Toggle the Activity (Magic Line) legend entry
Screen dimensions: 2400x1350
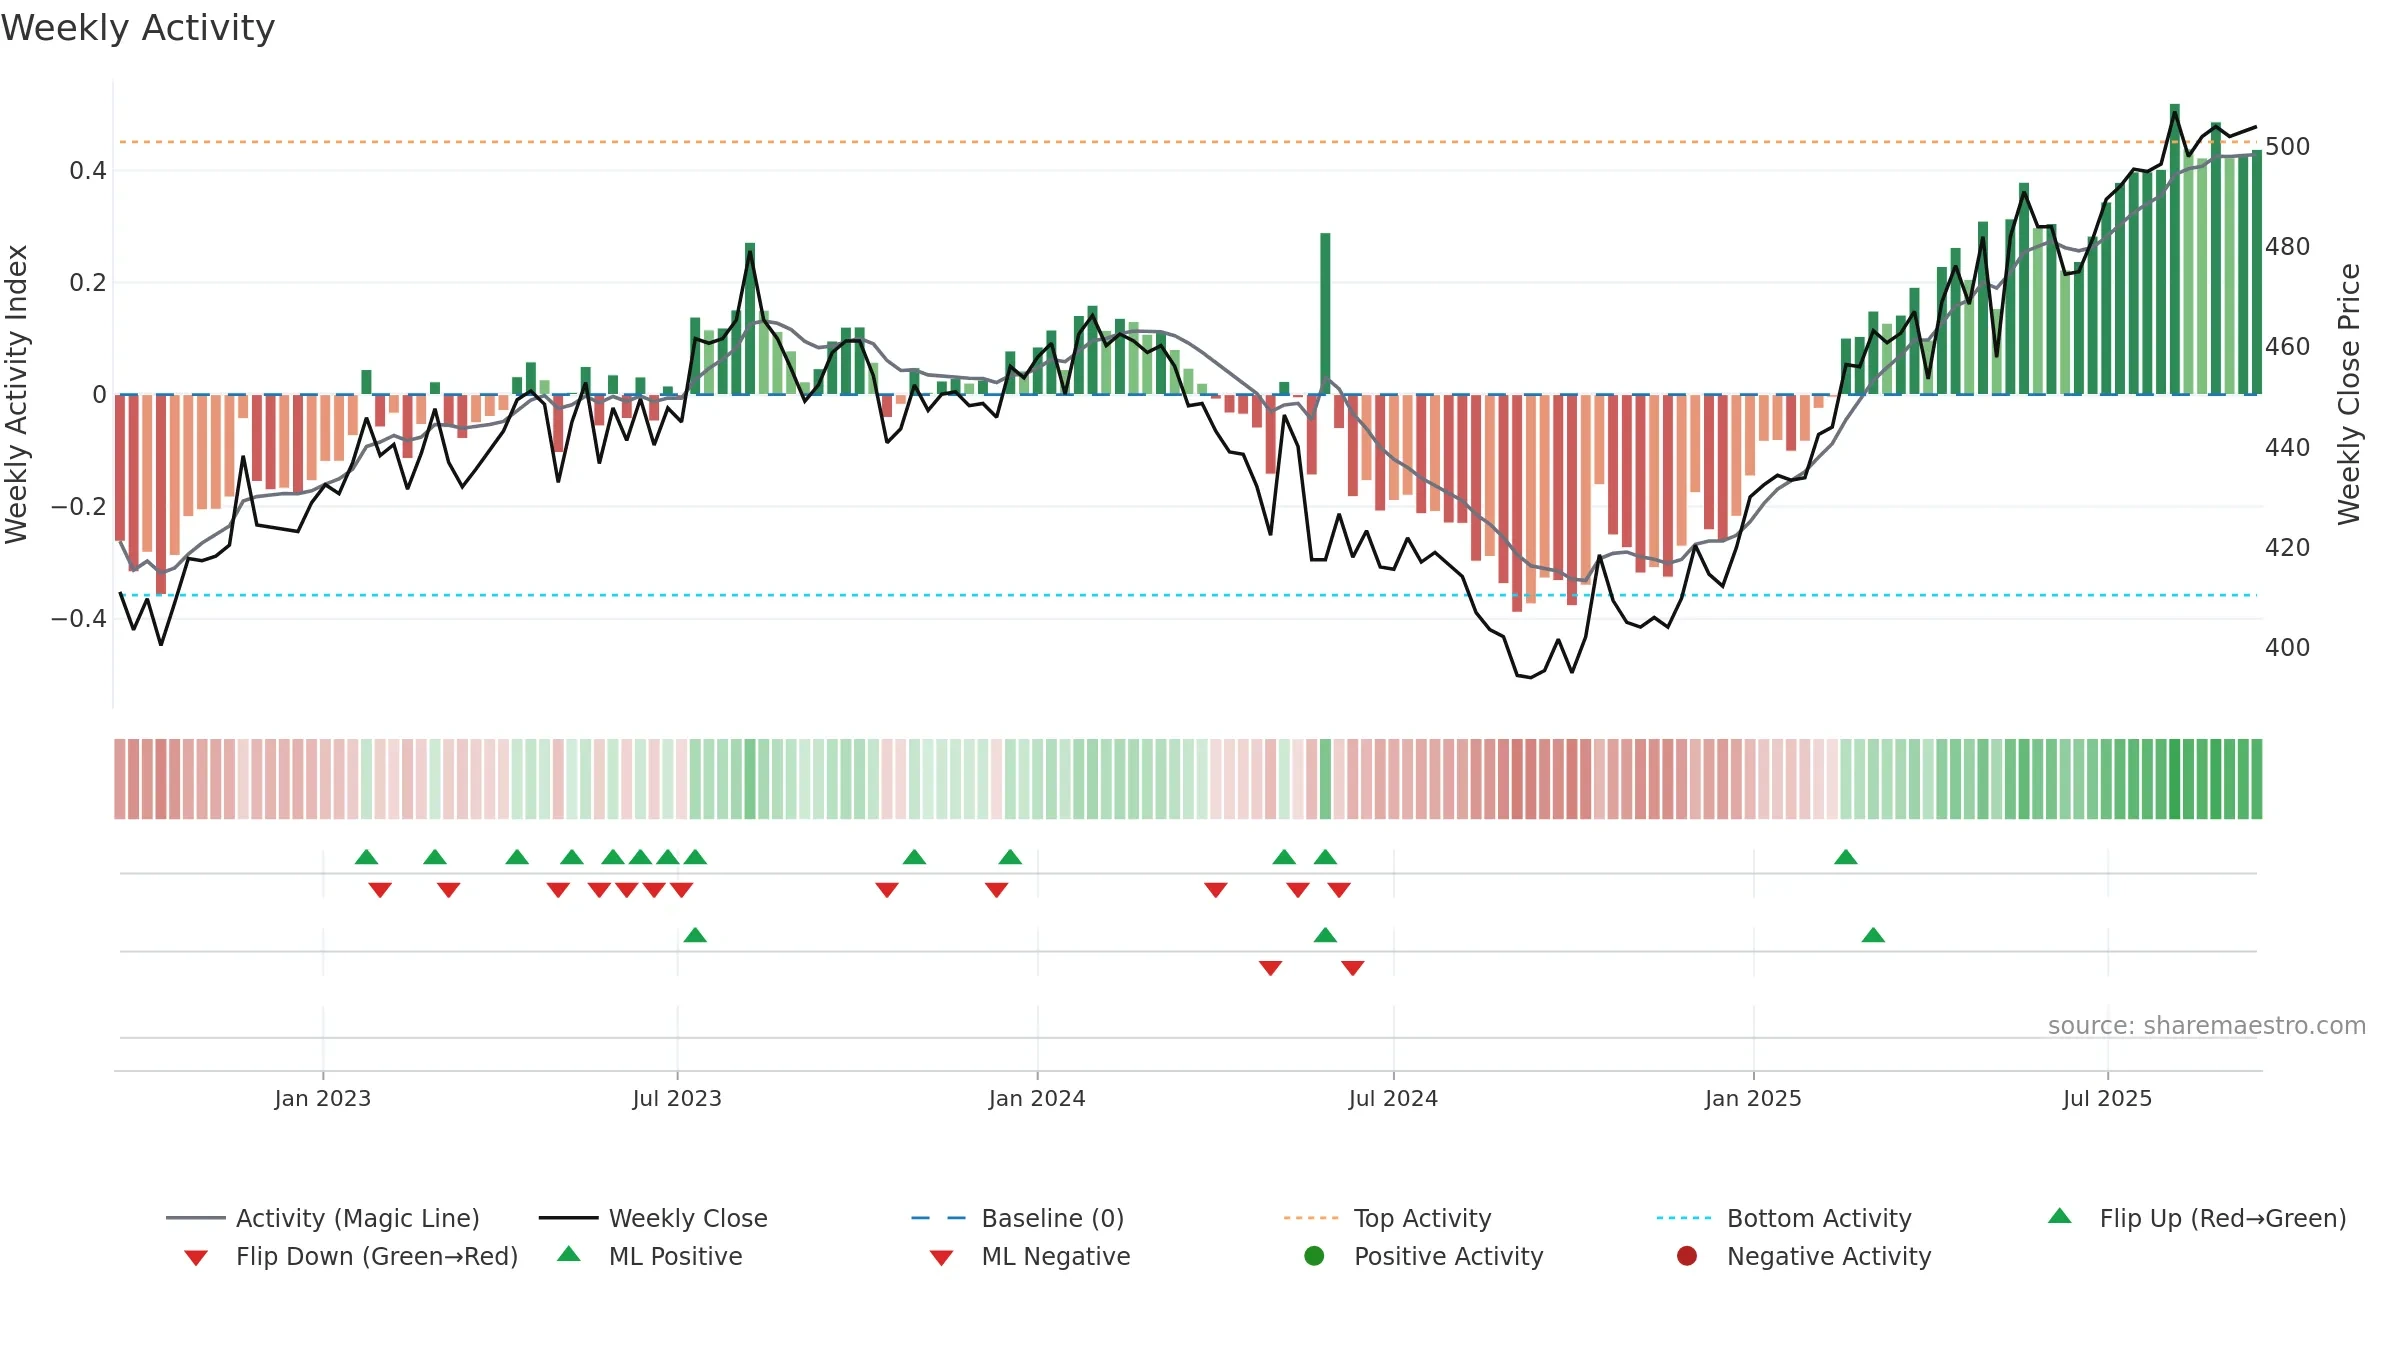tap(323, 1218)
